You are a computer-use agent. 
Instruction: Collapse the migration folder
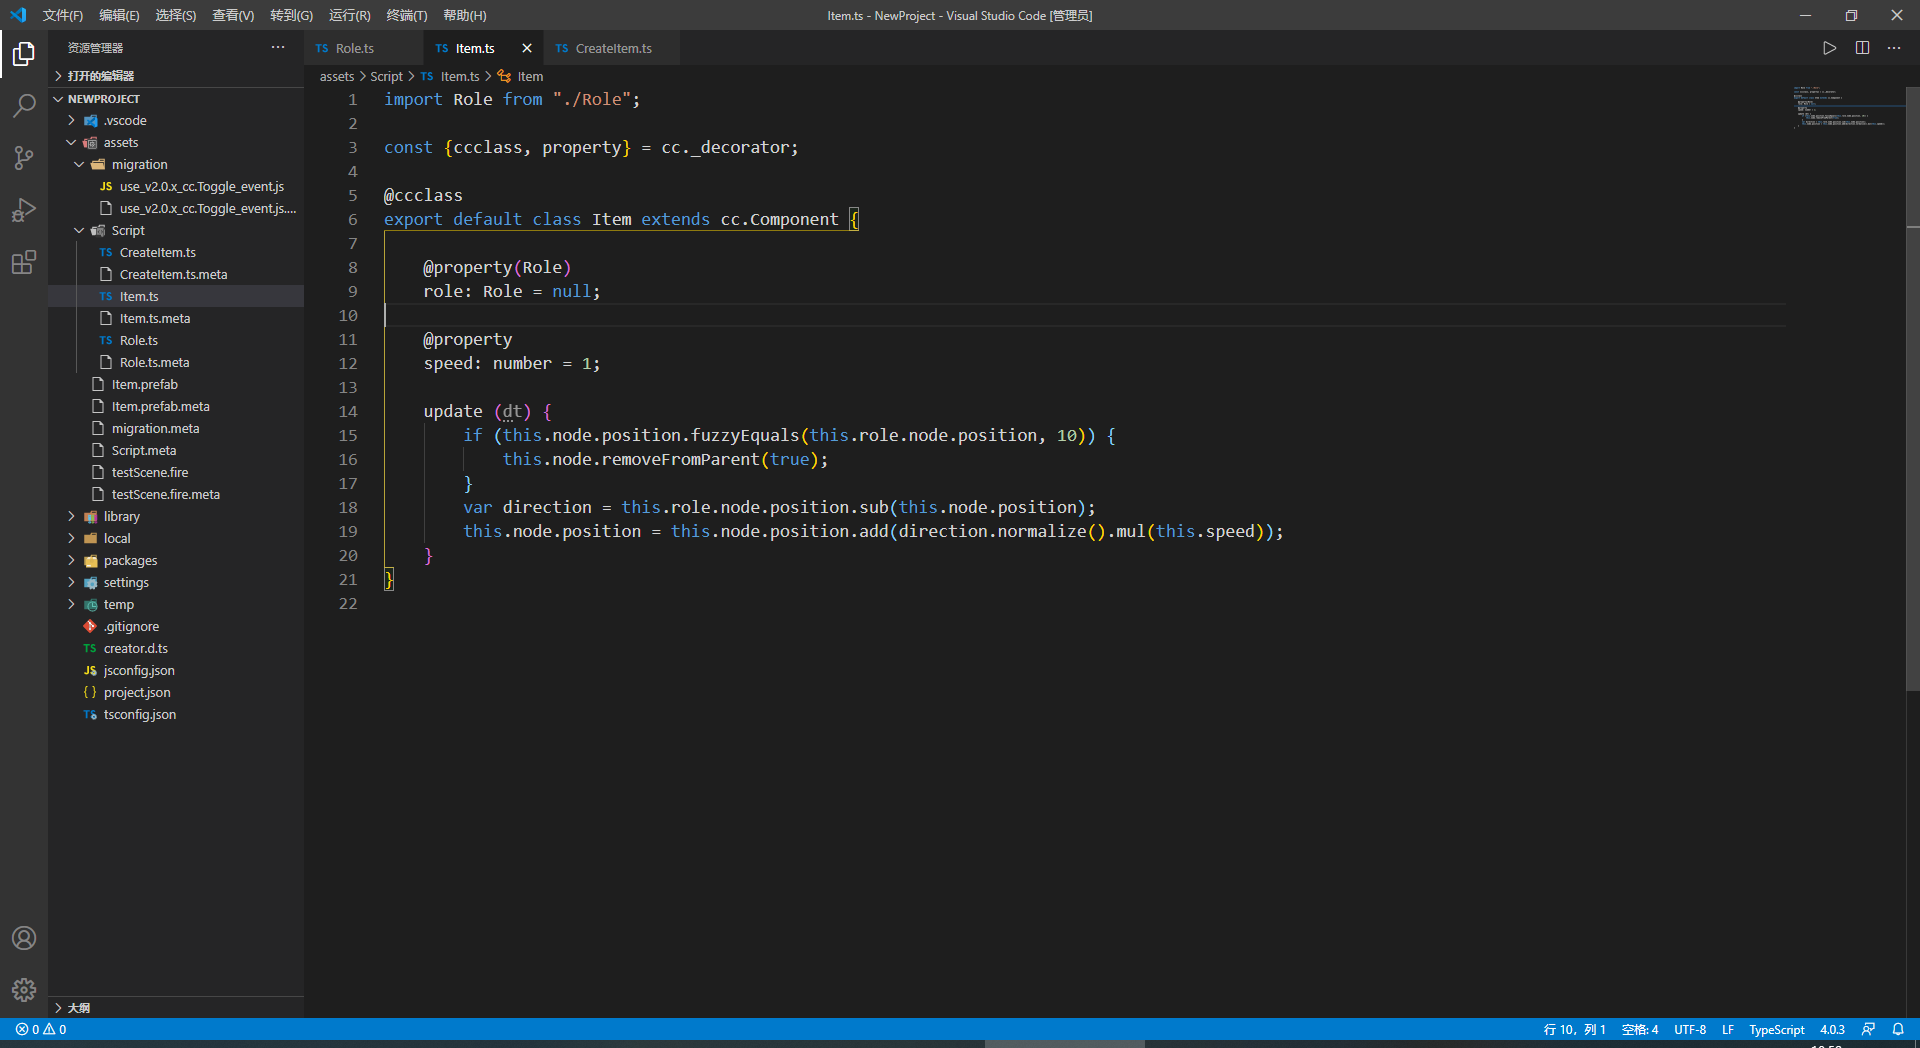click(139, 165)
